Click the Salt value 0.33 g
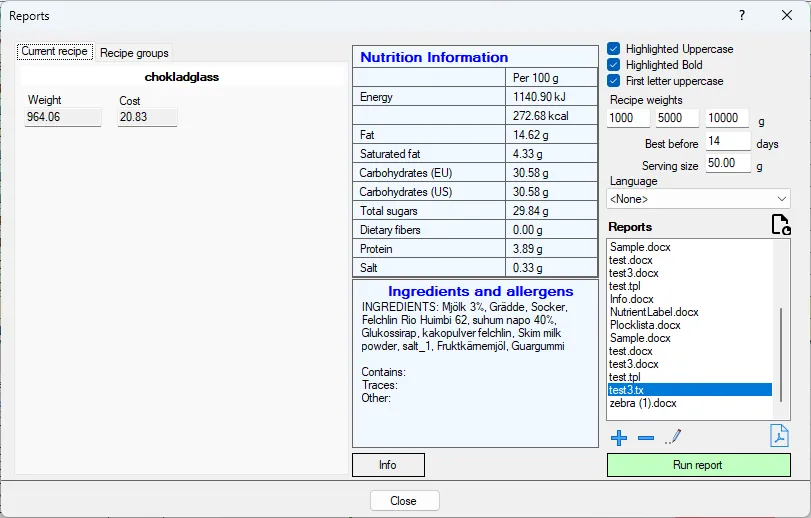811x518 pixels. 528,268
